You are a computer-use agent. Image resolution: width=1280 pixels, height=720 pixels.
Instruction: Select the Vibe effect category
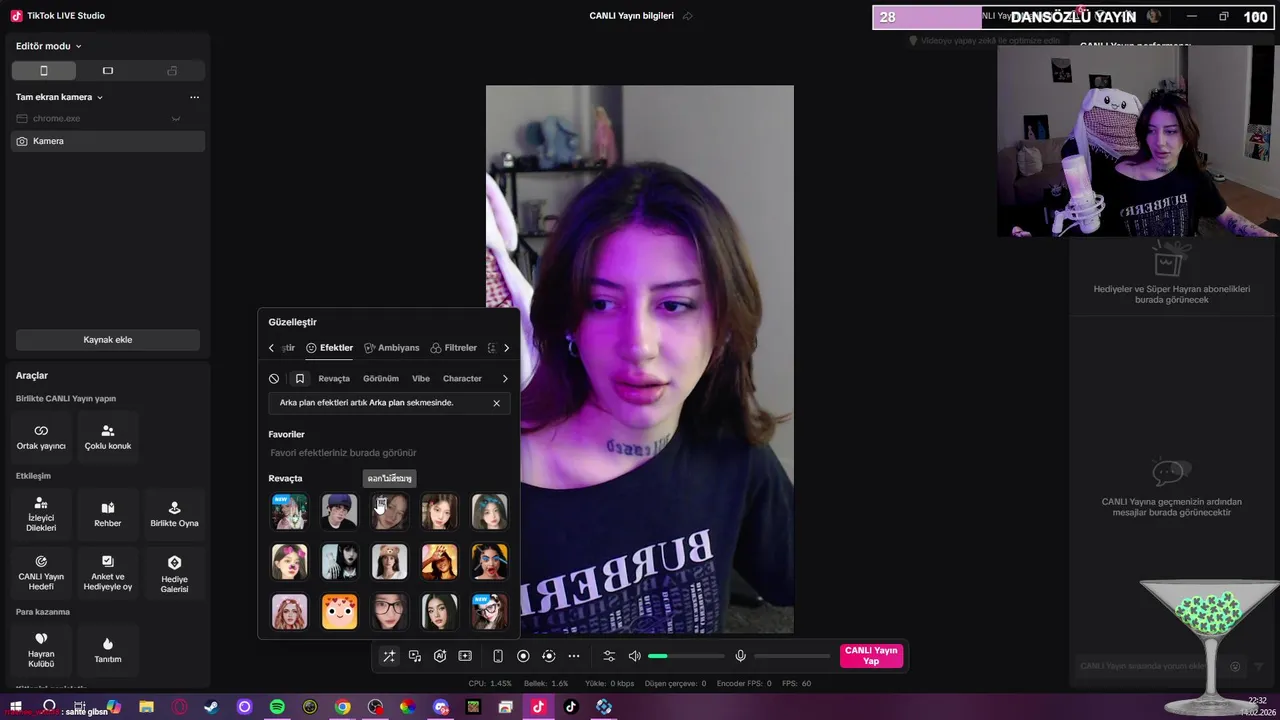click(421, 379)
